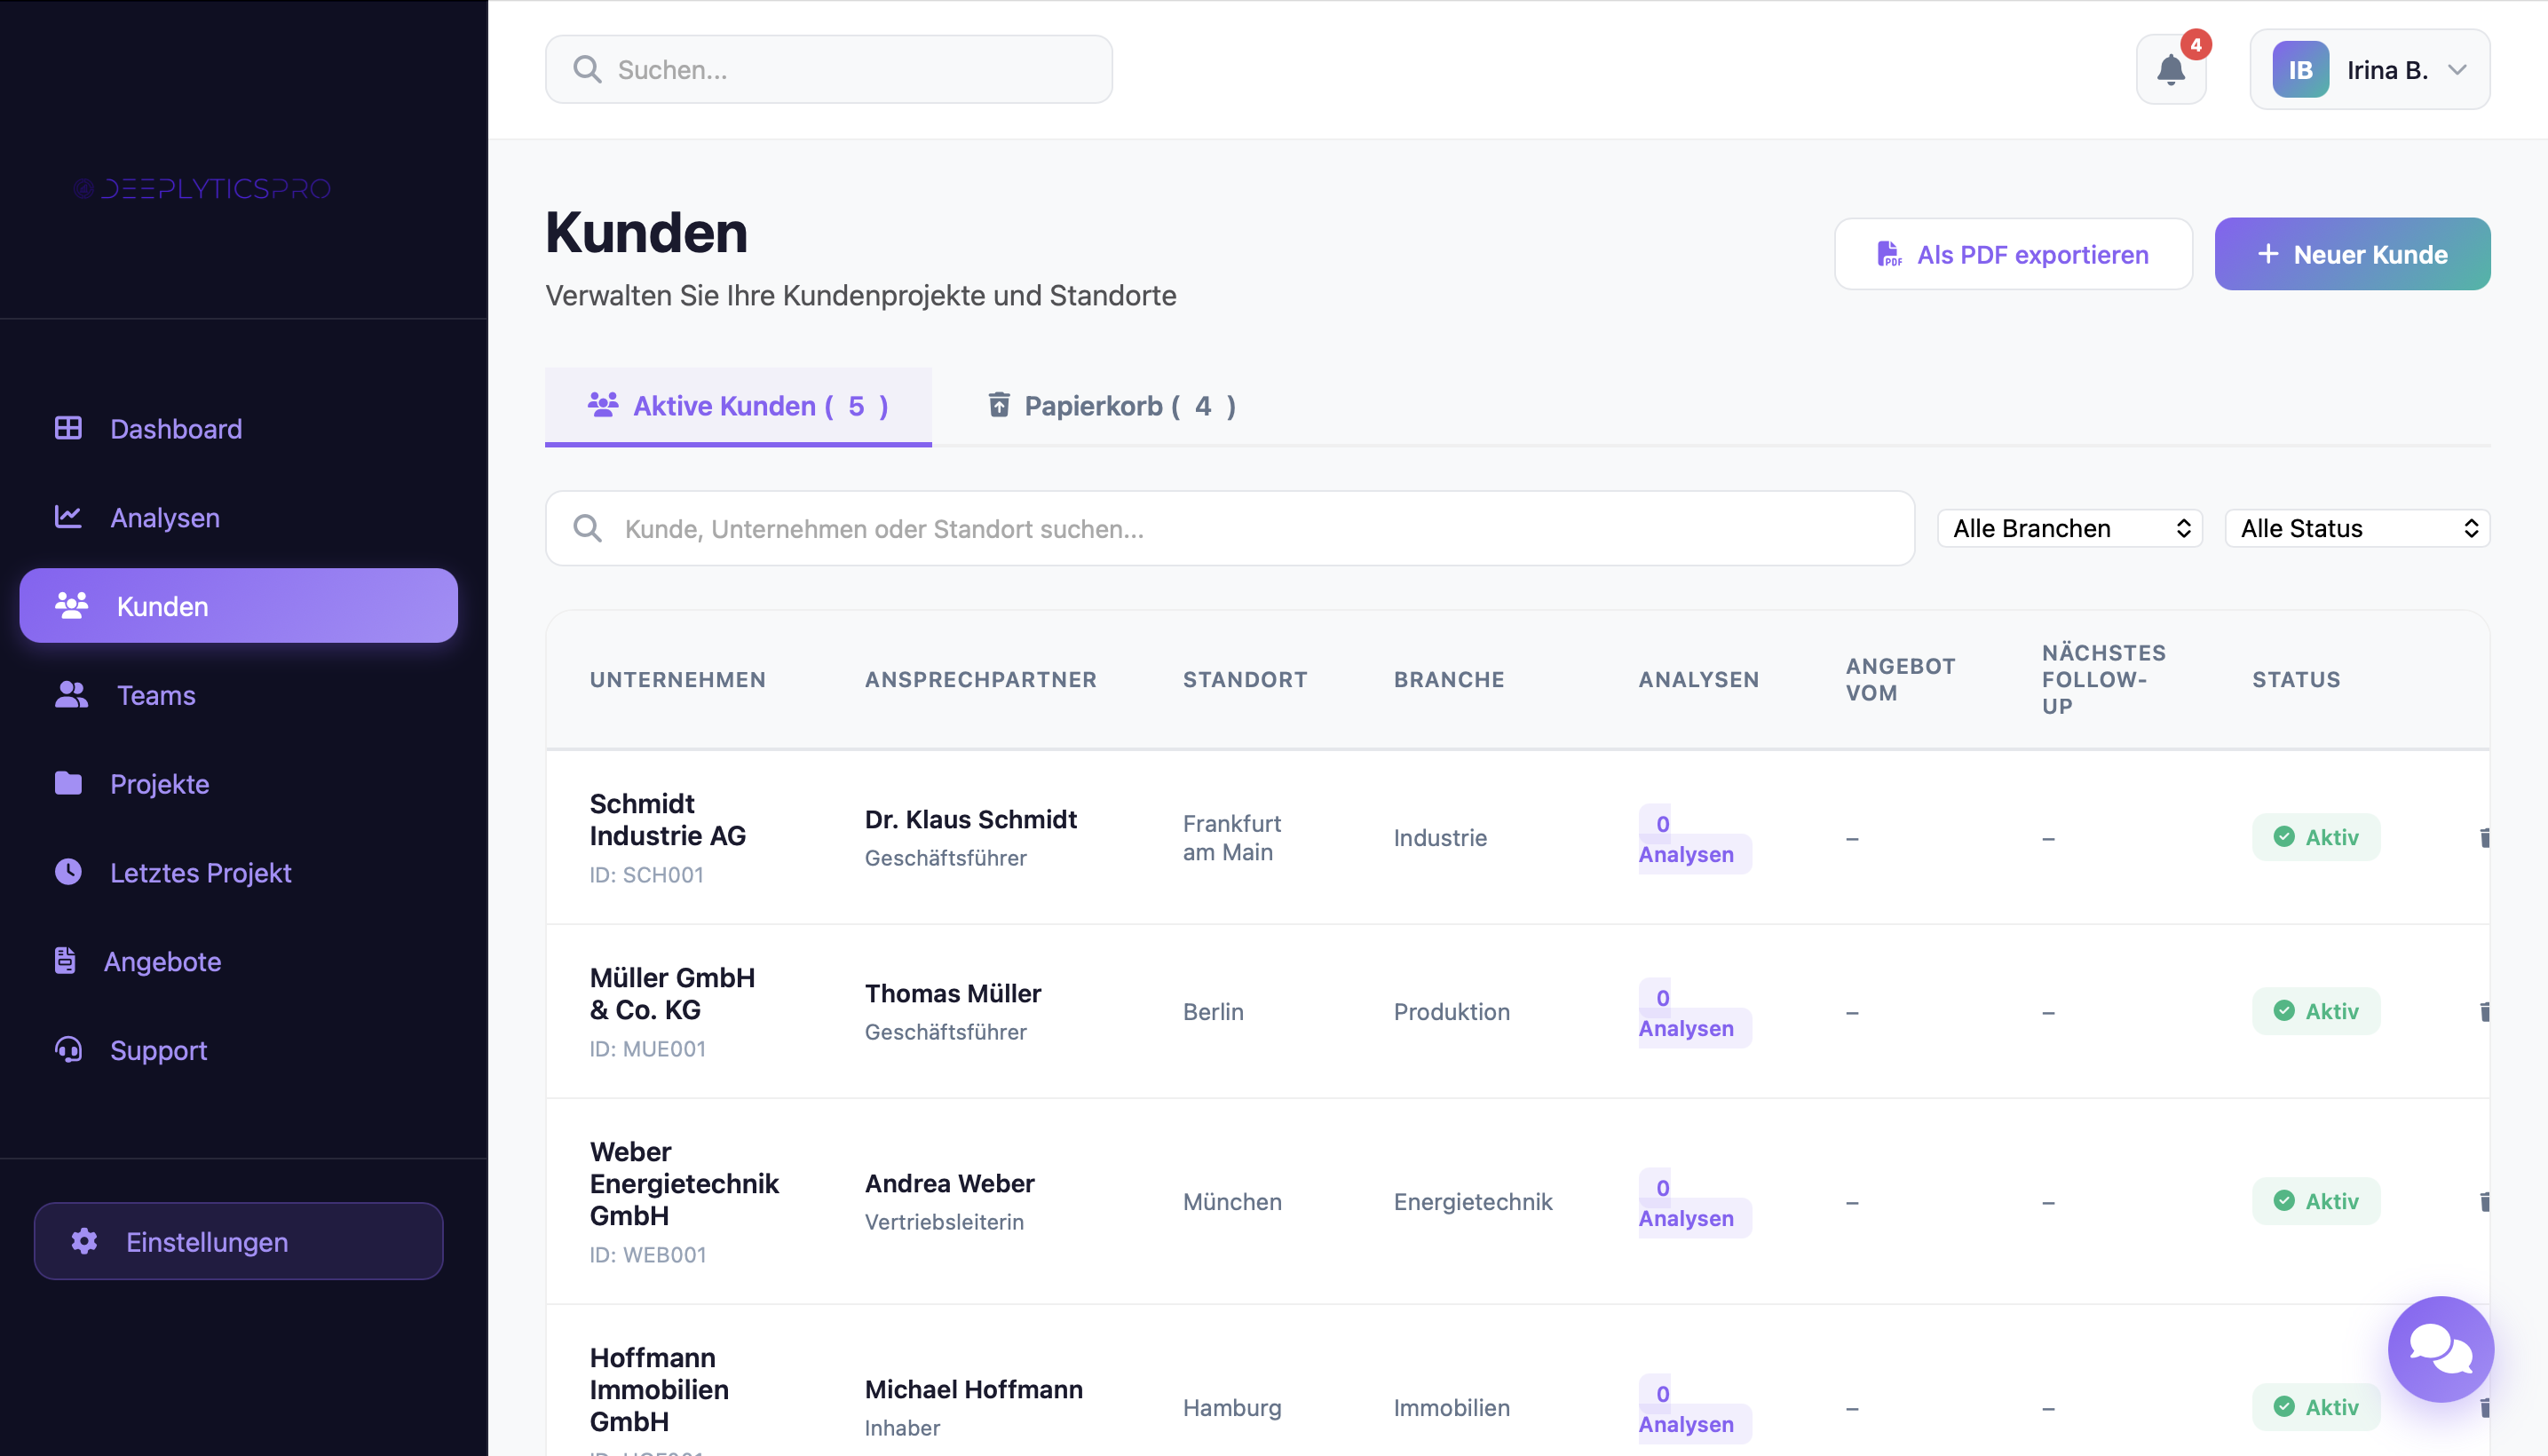Click the Letztes Projekt clock icon

pyautogui.click(x=68, y=872)
